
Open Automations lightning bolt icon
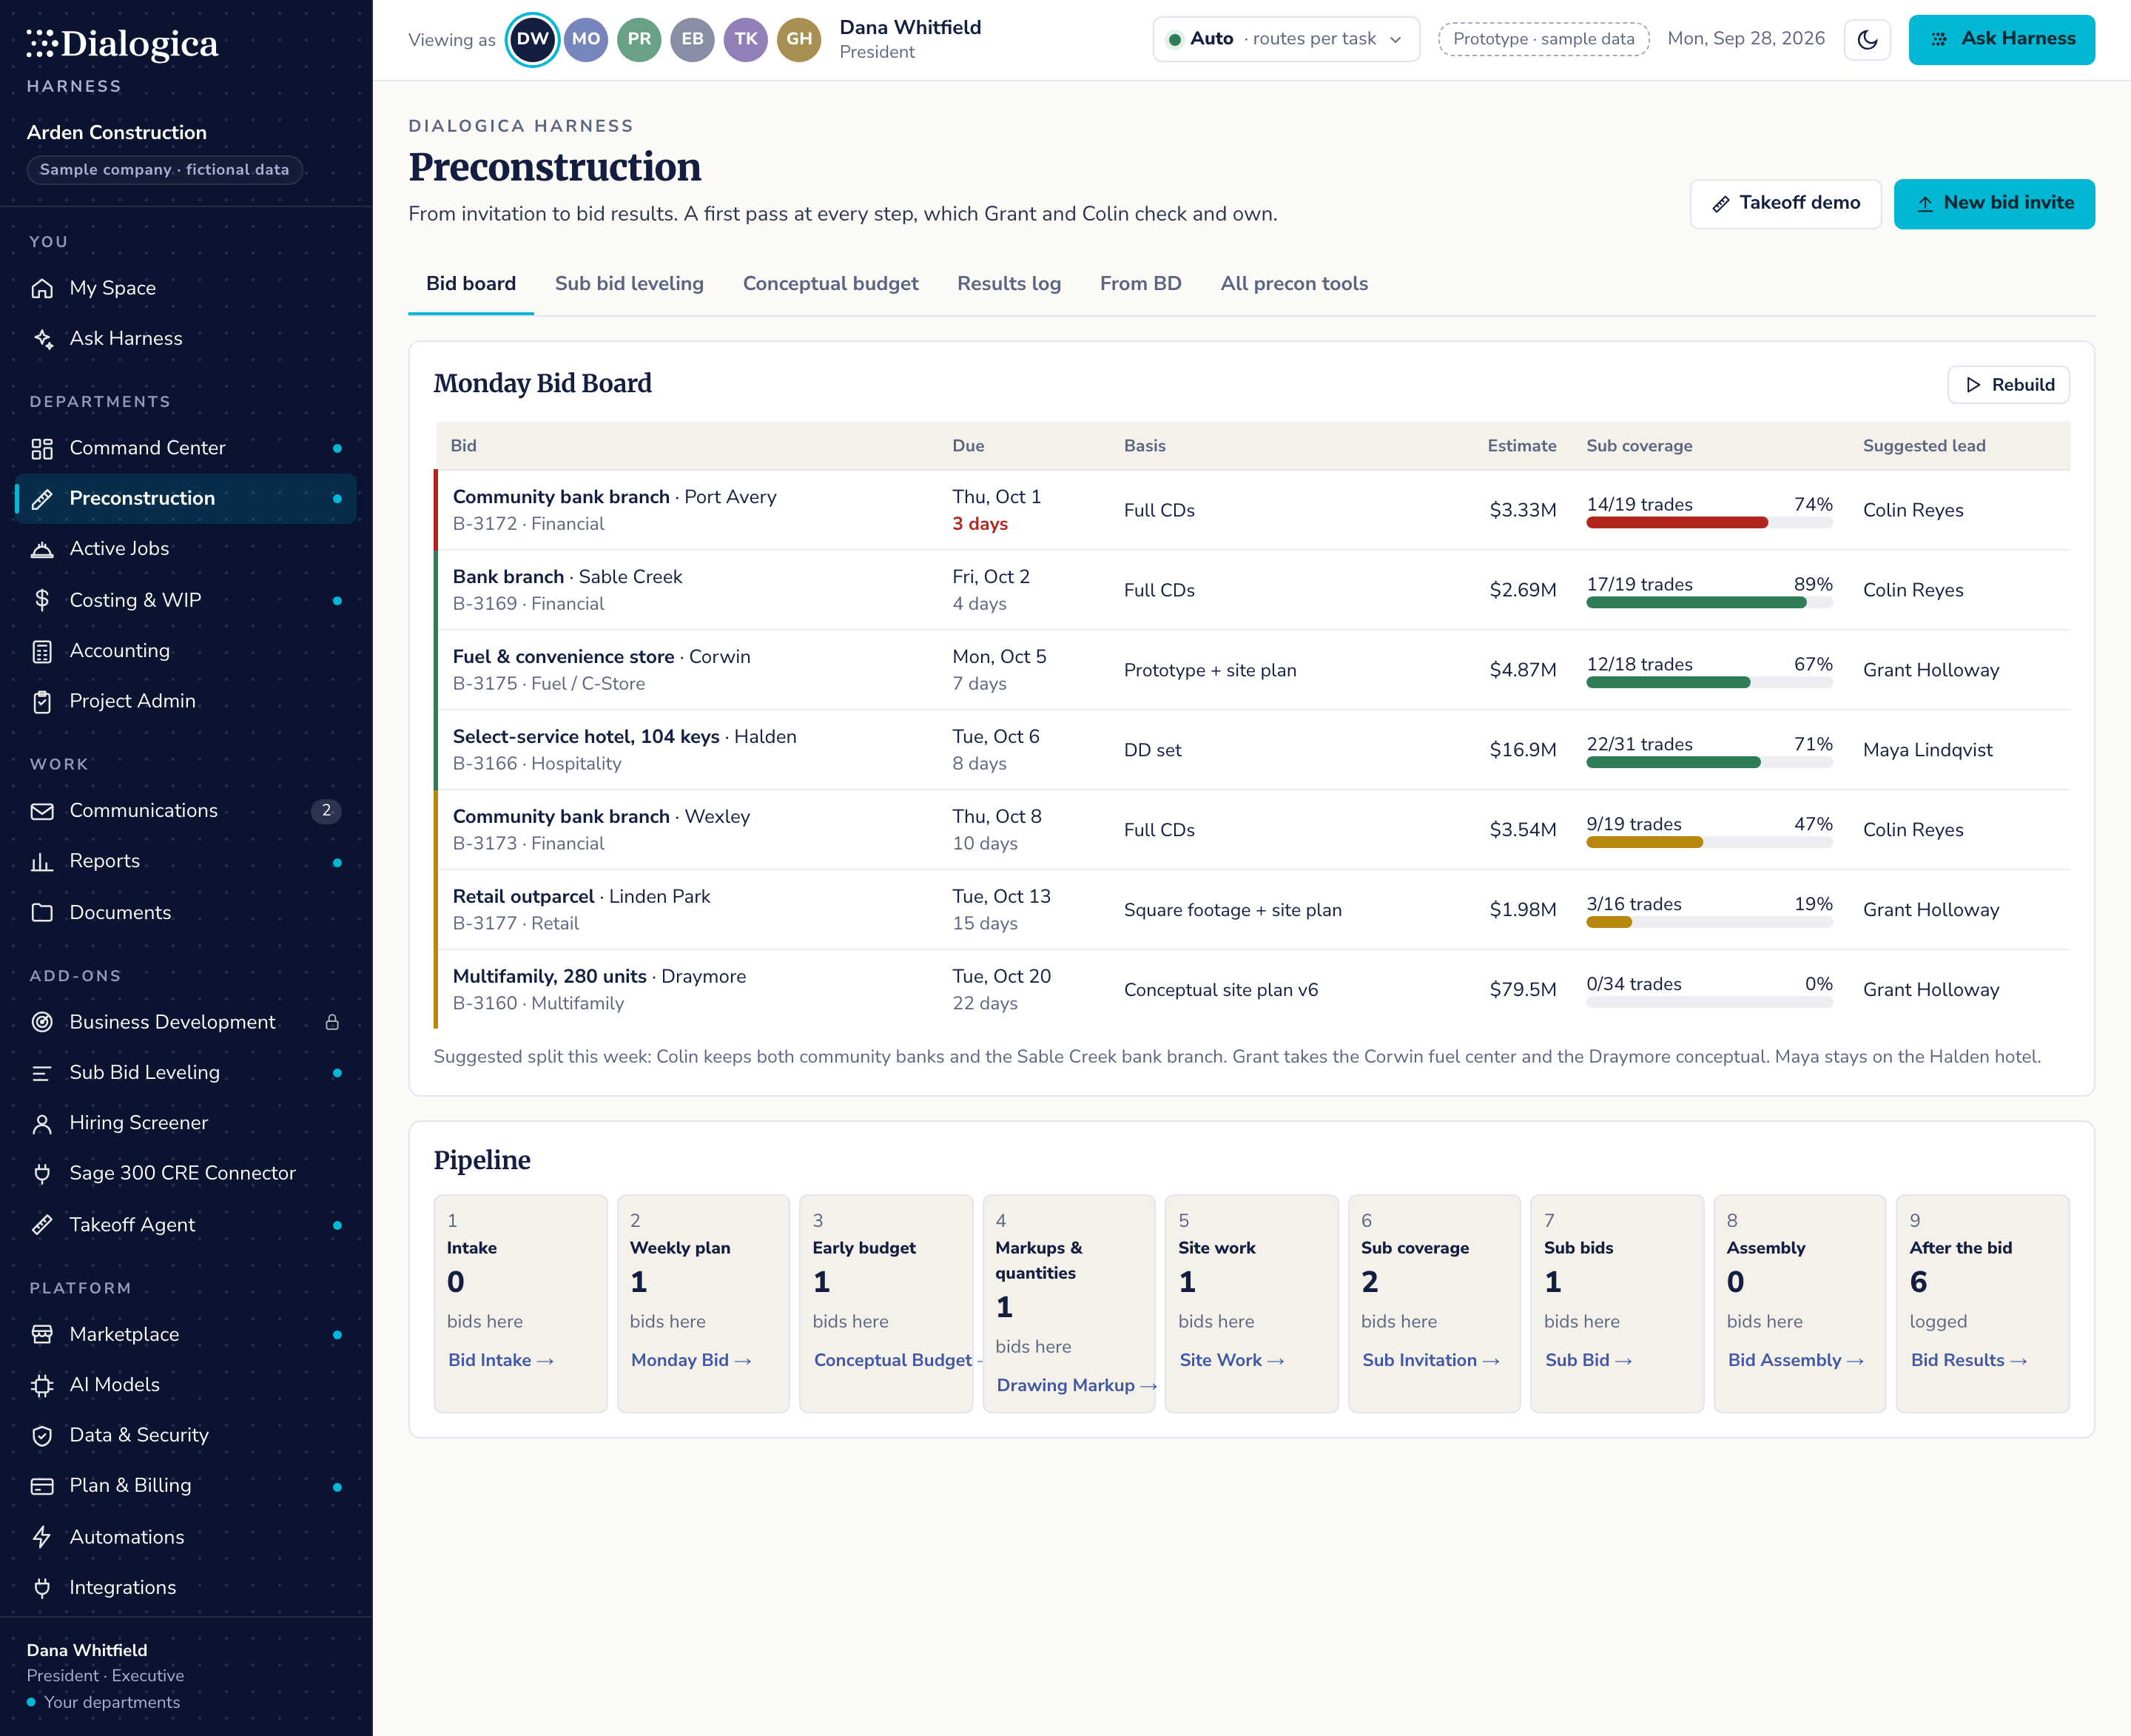42,1537
